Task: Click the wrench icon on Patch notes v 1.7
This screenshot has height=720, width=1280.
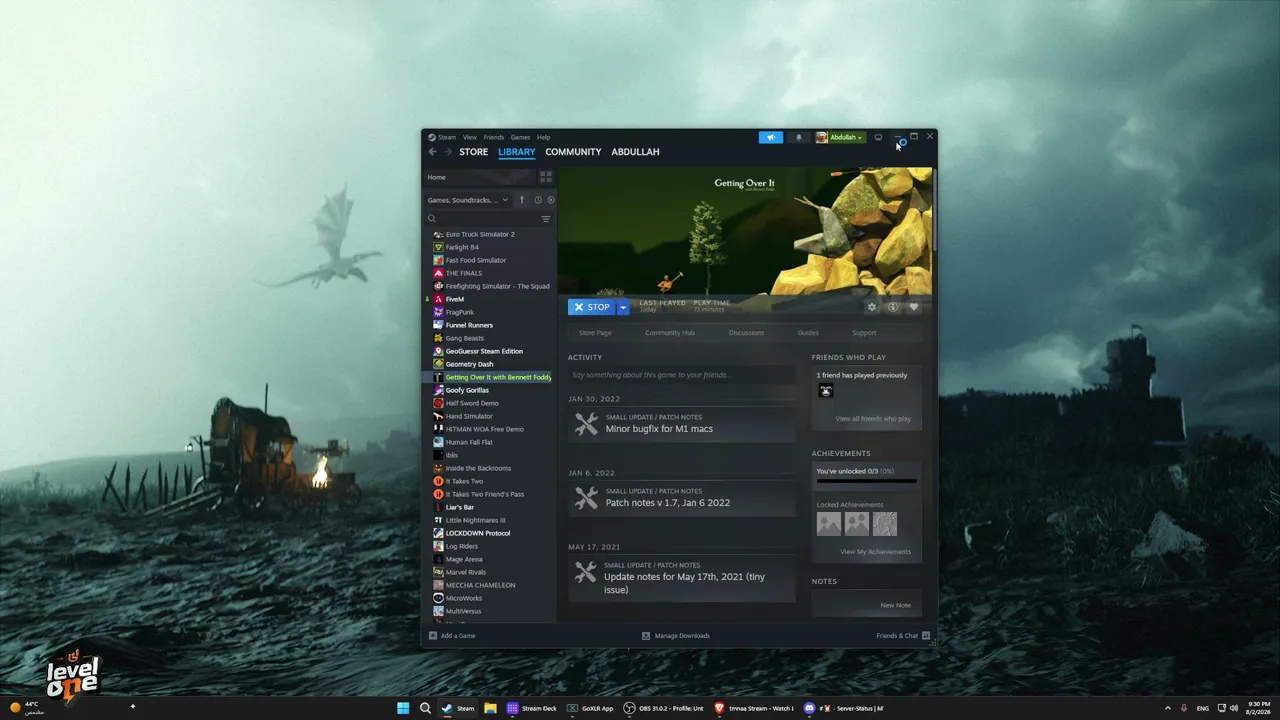Action: [x=586, y=498]
